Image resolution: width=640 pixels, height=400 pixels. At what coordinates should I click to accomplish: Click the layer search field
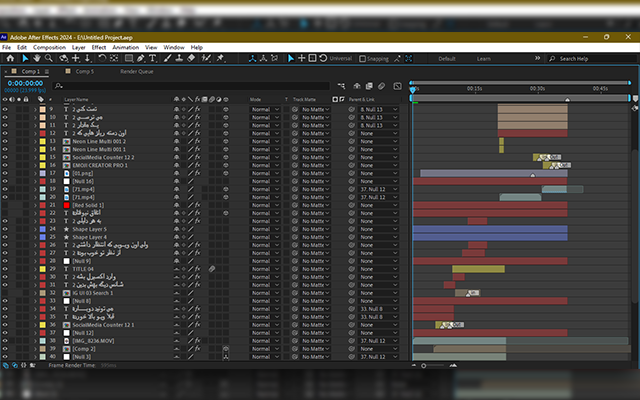191,86
